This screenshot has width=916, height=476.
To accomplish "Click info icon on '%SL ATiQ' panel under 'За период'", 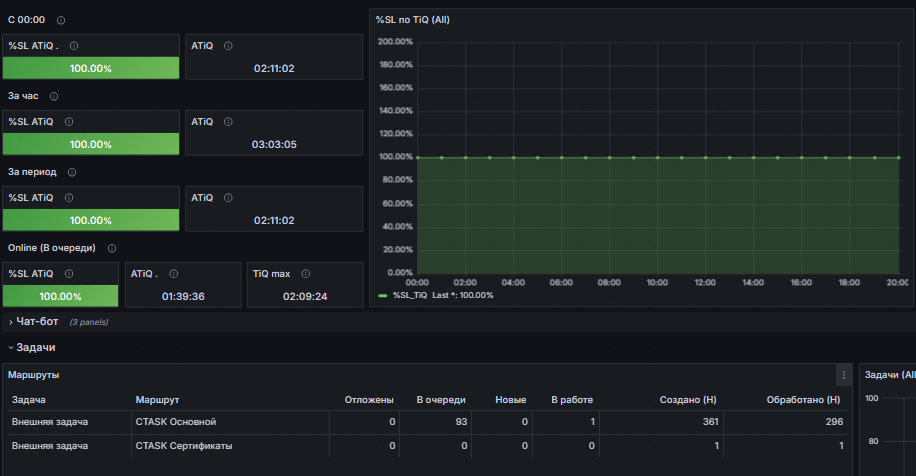I will coord(69,198).
